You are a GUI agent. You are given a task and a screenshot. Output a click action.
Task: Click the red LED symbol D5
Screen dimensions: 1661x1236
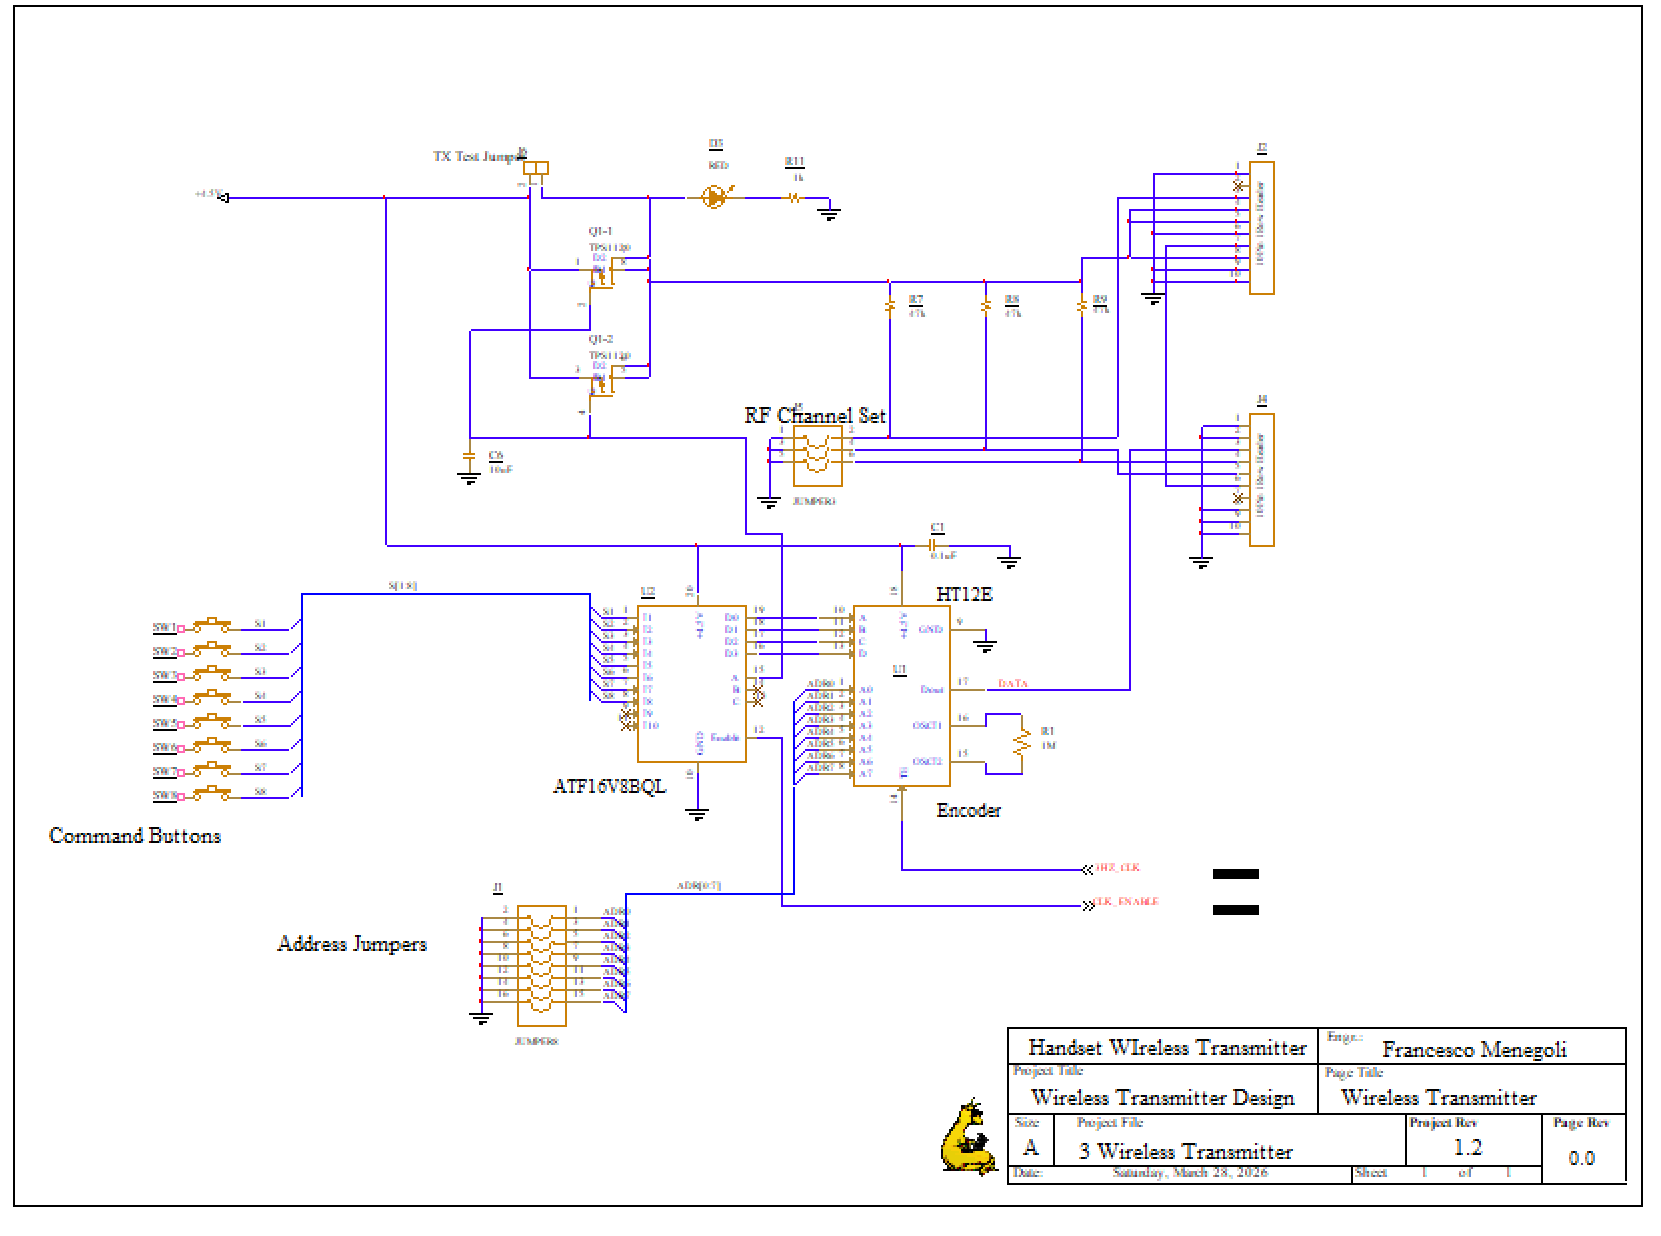coord(715,197)
